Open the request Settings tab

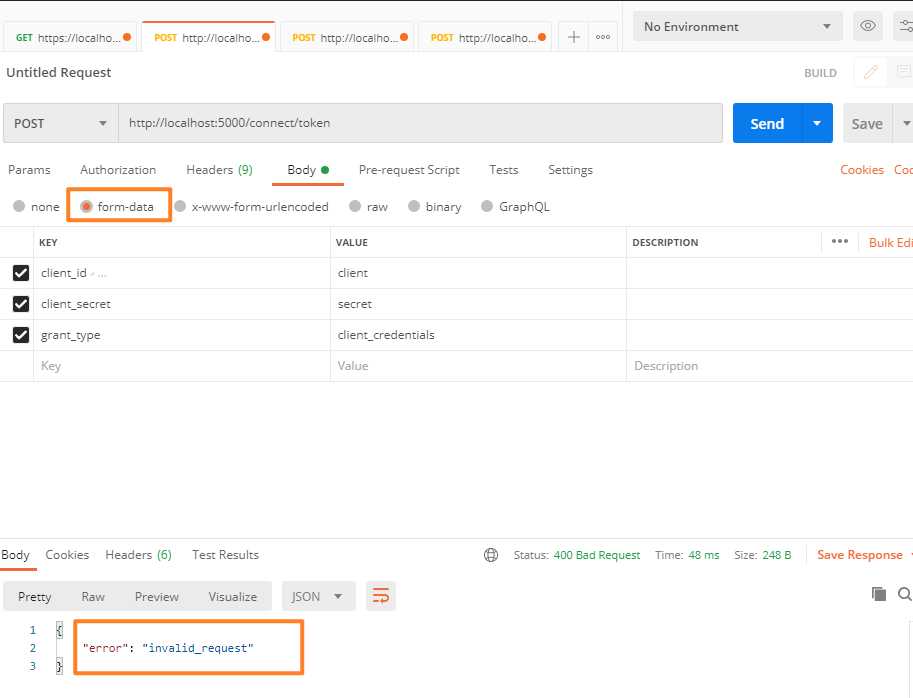571,170
